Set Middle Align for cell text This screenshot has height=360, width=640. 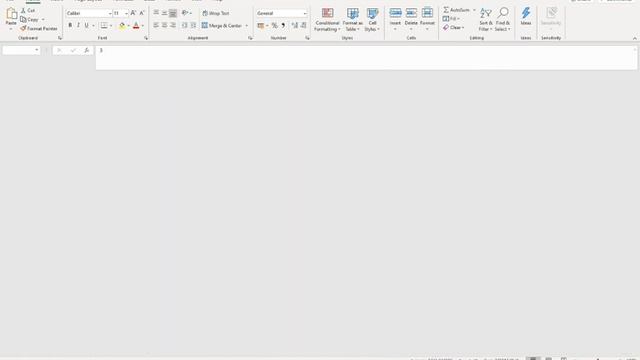(x=164, y=13)
